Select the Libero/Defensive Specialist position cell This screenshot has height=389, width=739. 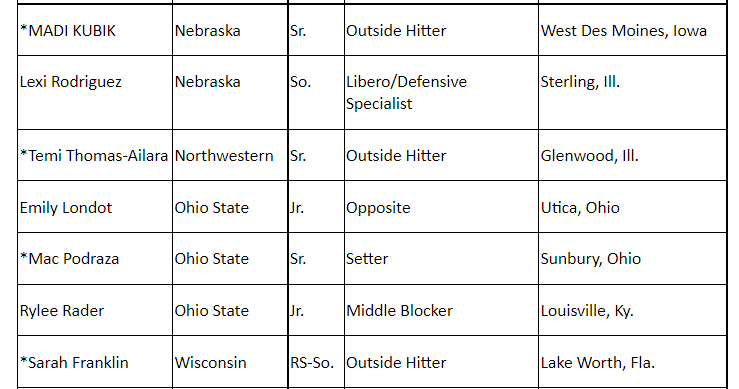[441, 92]
